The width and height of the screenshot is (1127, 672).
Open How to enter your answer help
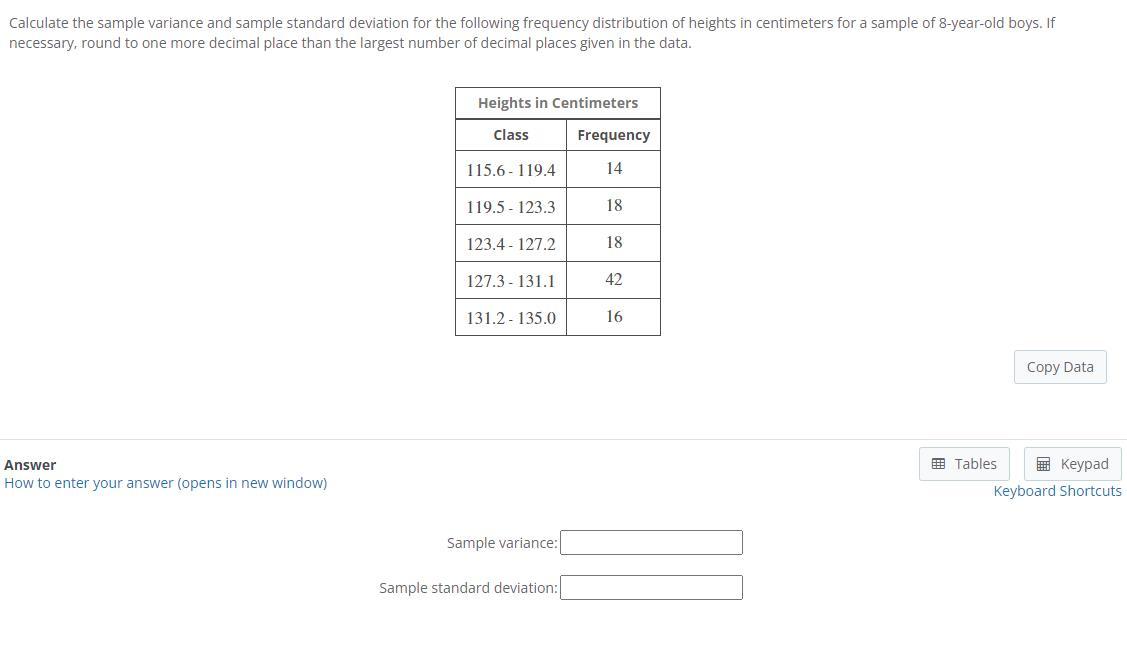tap(165, 482)
